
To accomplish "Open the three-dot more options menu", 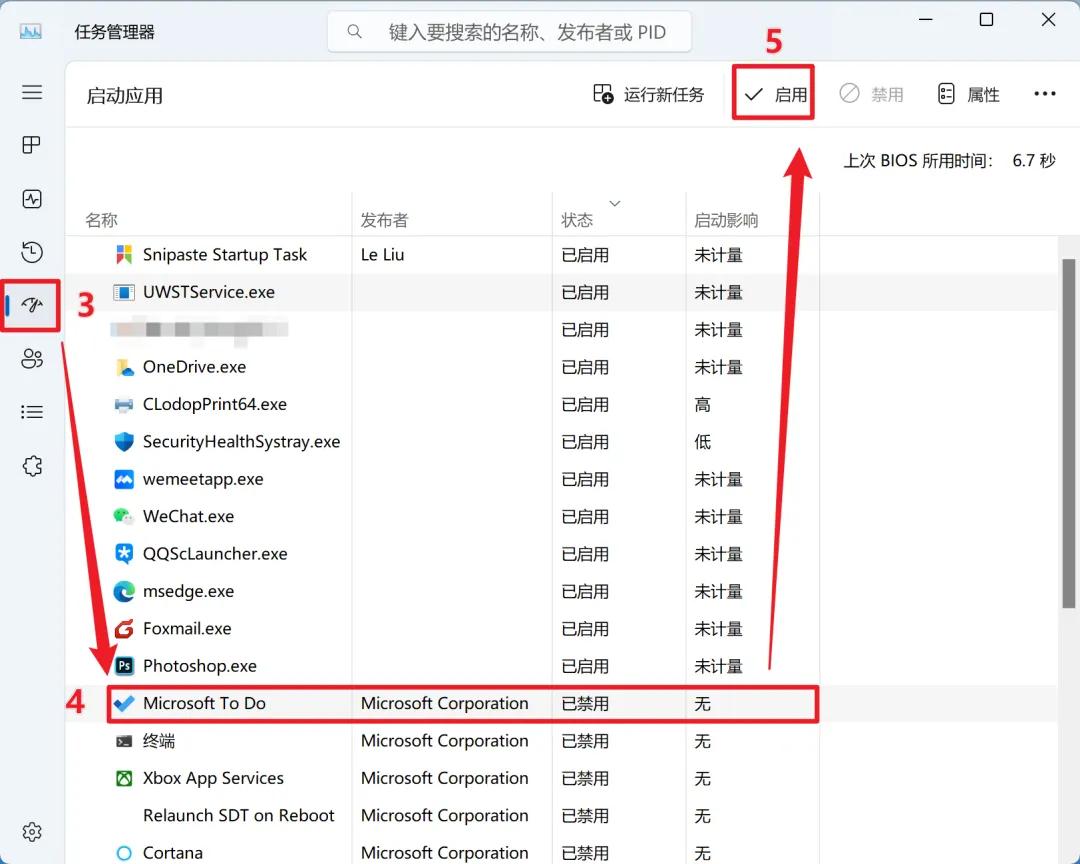I will (x=1045, y=94).
